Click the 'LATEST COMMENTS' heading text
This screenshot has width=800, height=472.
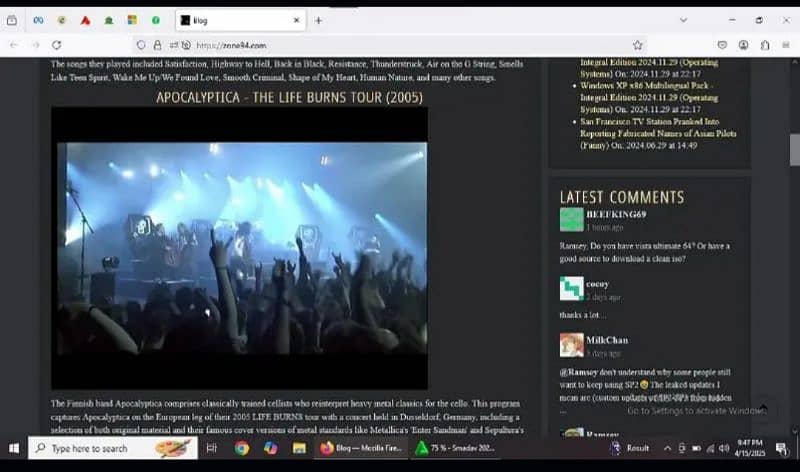(622, 197)
